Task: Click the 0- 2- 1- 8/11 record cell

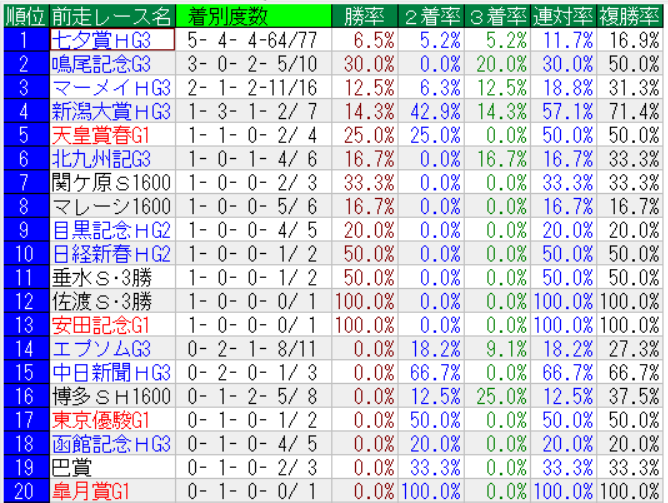Action: coord(253,349)
